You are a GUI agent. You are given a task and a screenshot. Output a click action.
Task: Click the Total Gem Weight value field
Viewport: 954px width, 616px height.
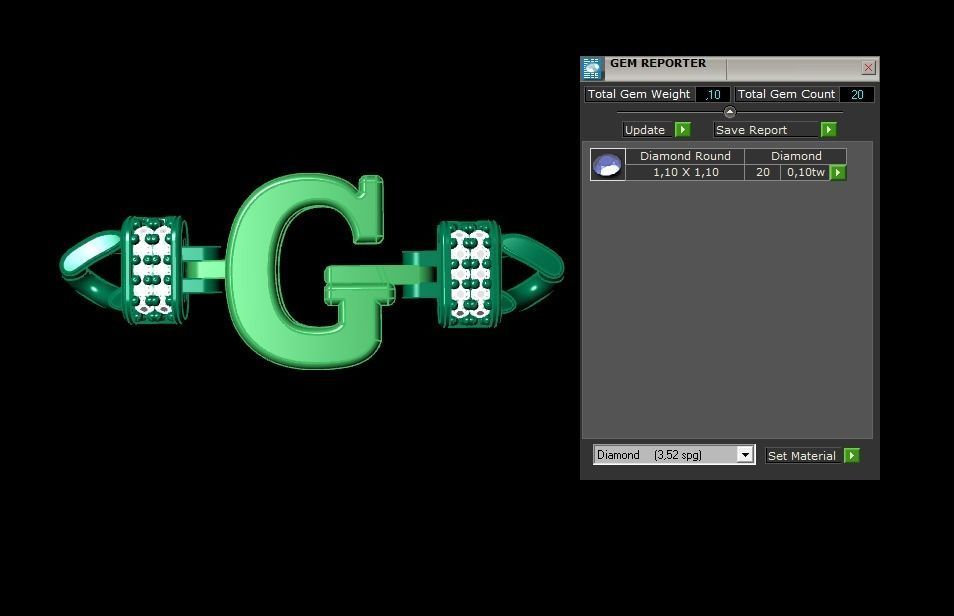(x=712, y=94)
